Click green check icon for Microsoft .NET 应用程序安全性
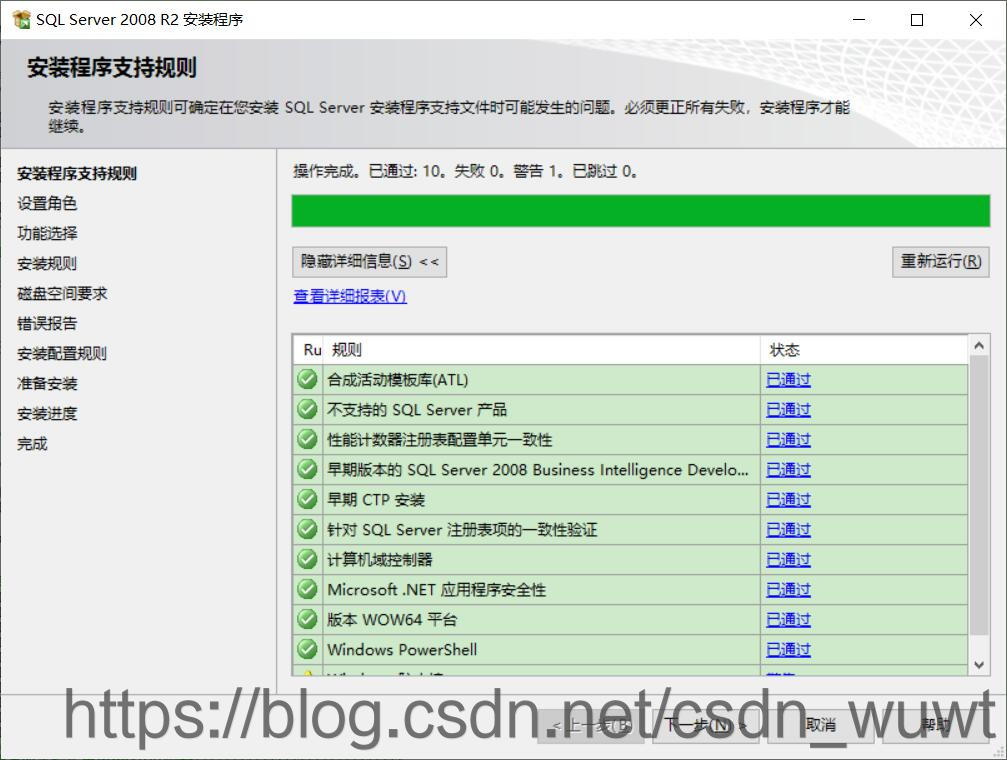Viewport: 1007px width, 760px height. 308,589
